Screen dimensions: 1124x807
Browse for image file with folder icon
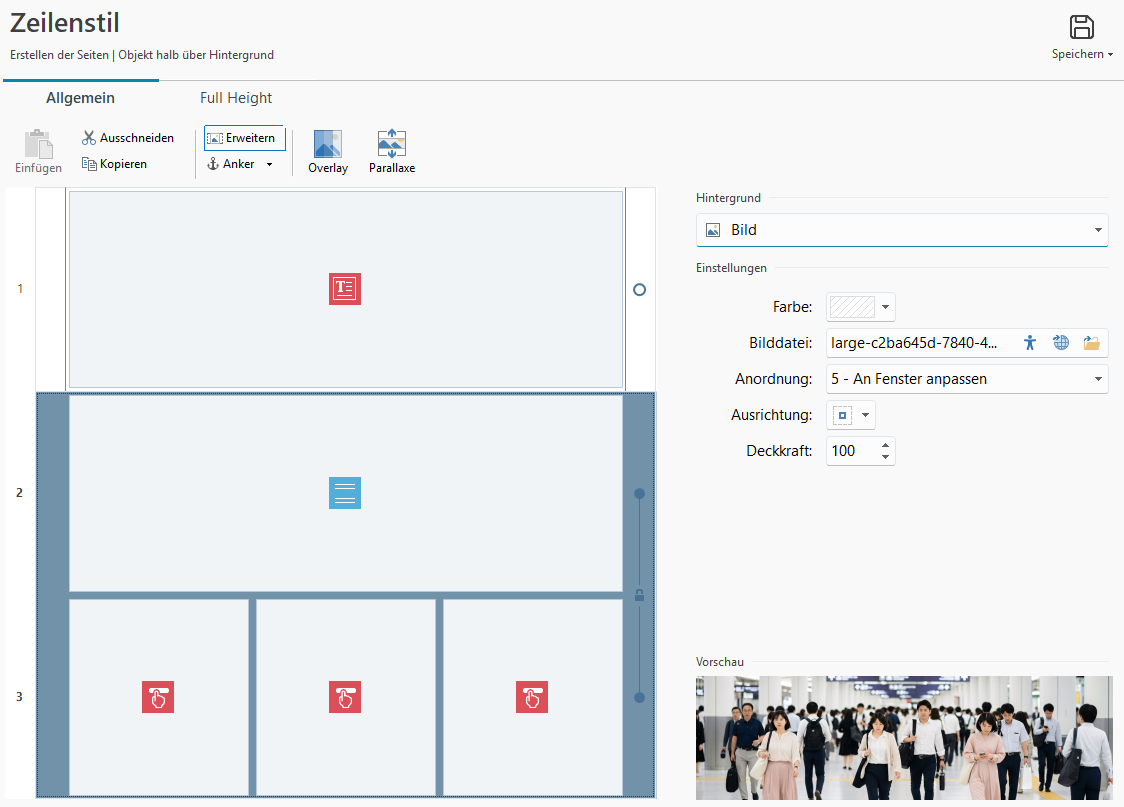(x=1091, y=343)
